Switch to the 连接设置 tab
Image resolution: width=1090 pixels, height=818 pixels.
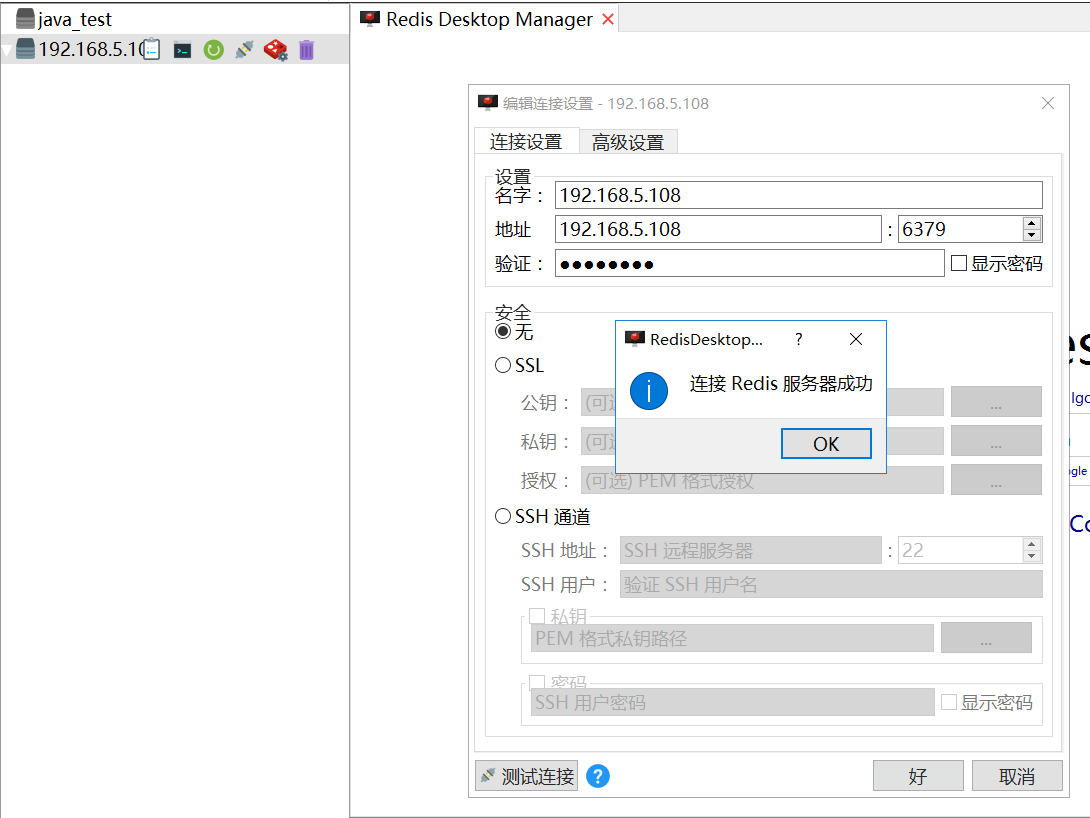coord(526,141)
